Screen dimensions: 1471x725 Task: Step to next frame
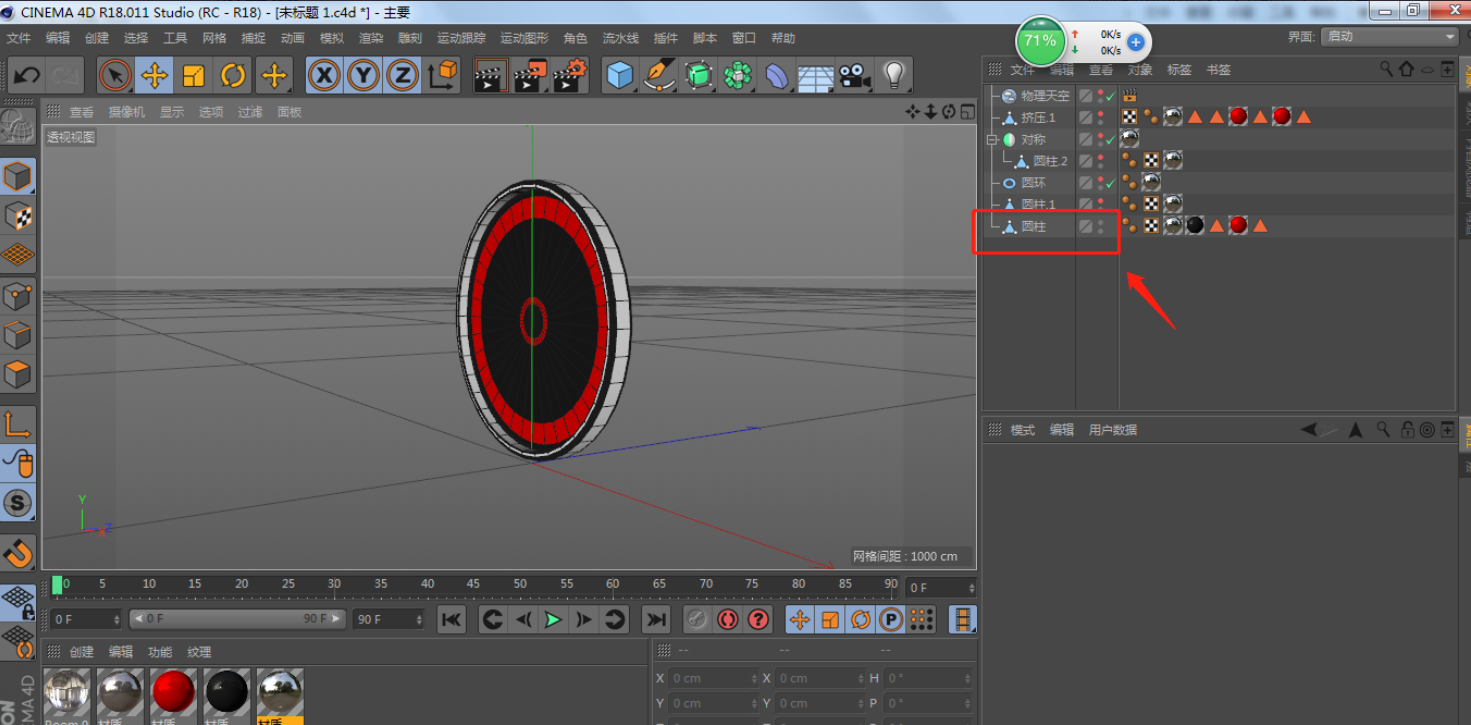(x=584, y=620)
